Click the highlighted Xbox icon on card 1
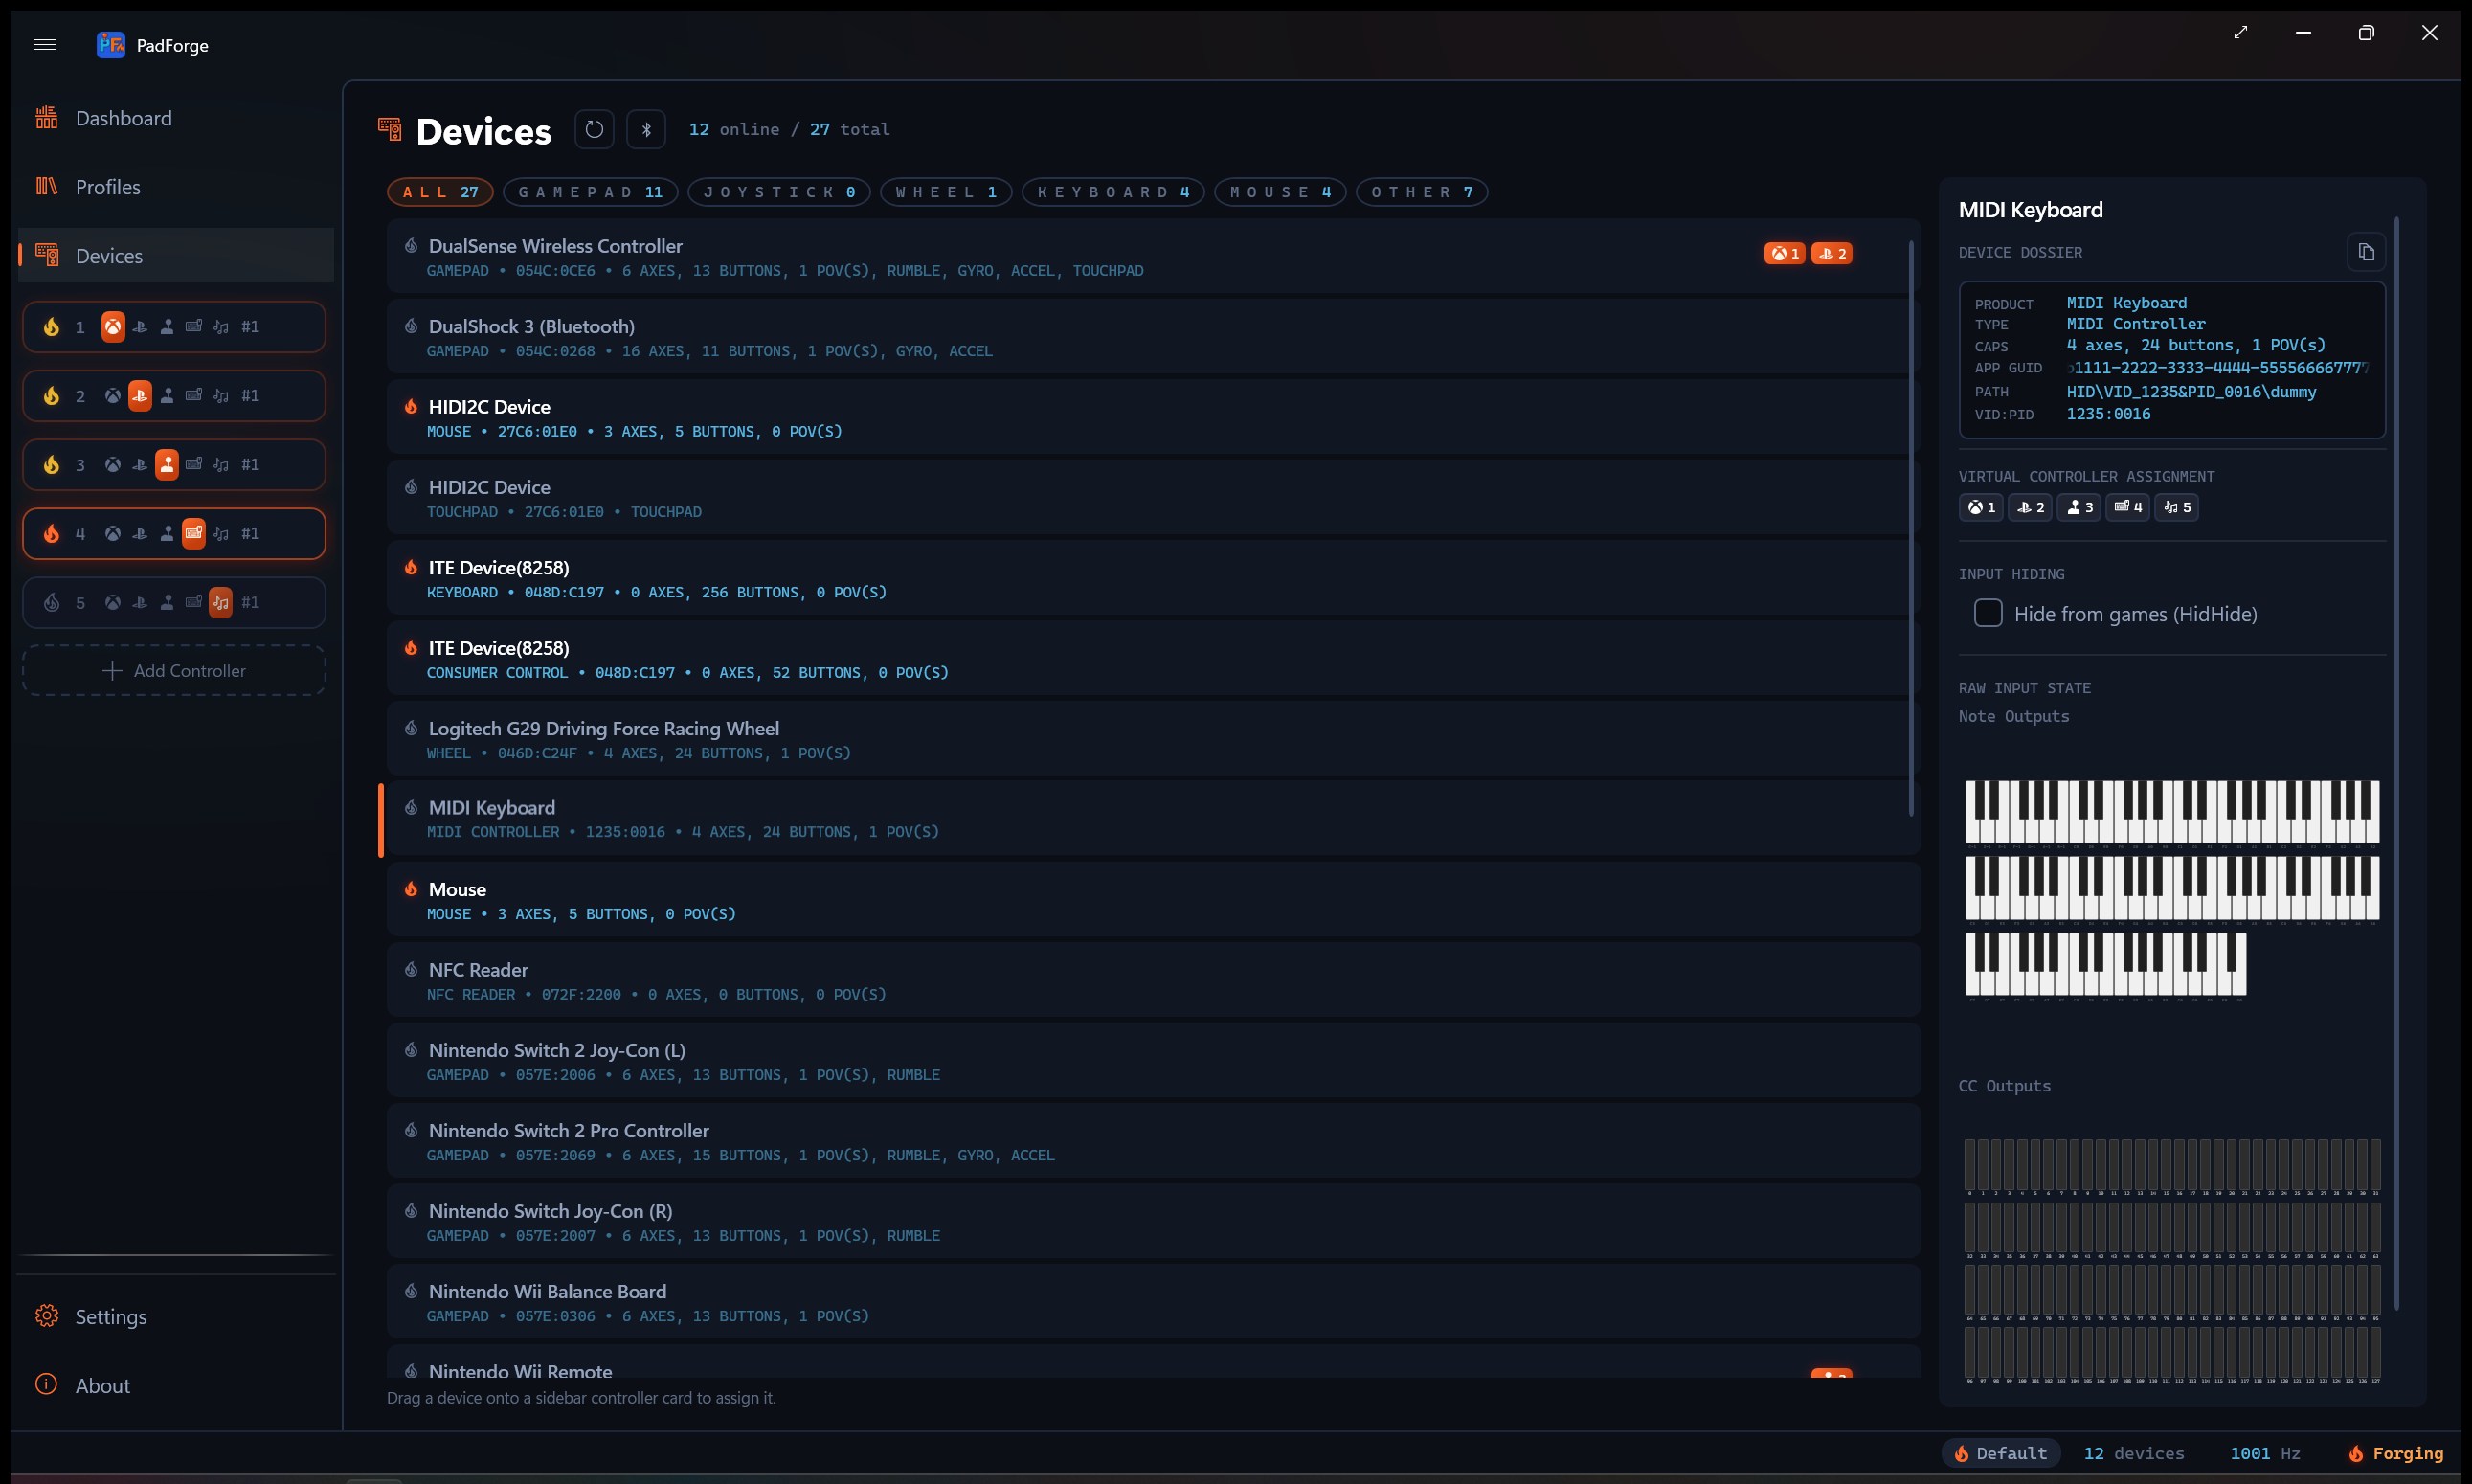The image size is (2472, 1484). coord(113,327)
